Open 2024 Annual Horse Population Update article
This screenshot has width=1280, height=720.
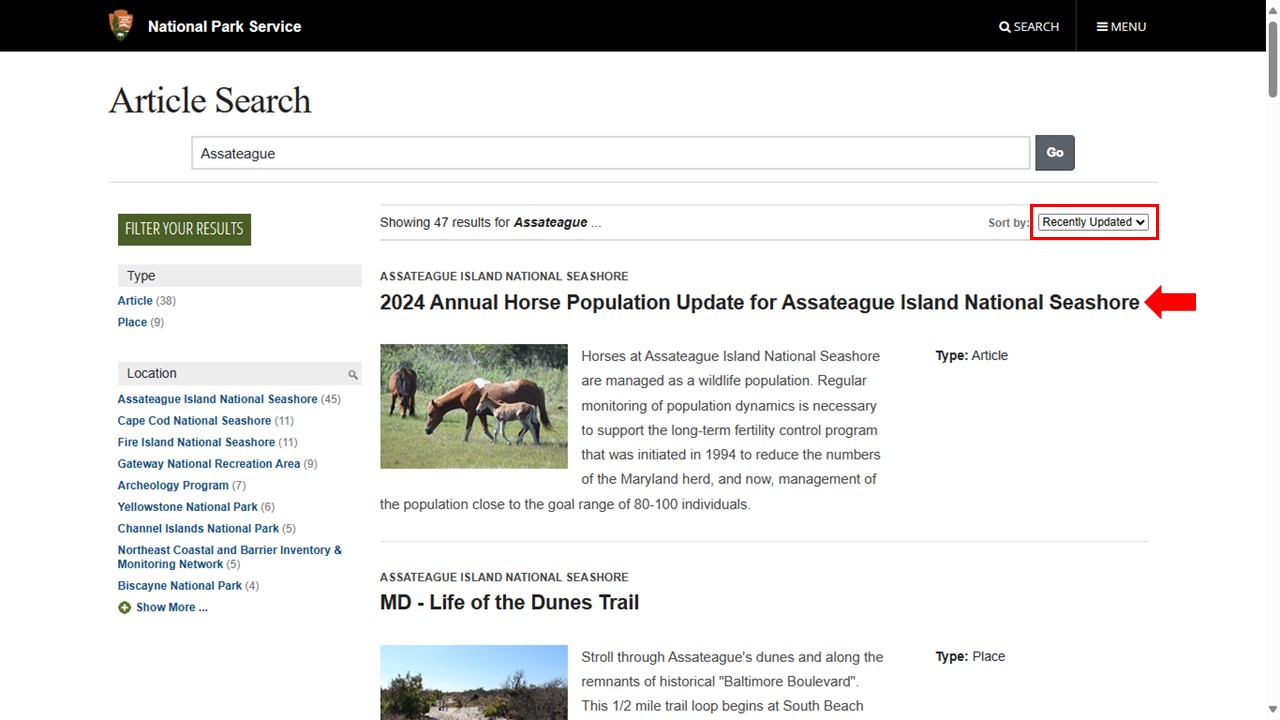pos(759,302)
